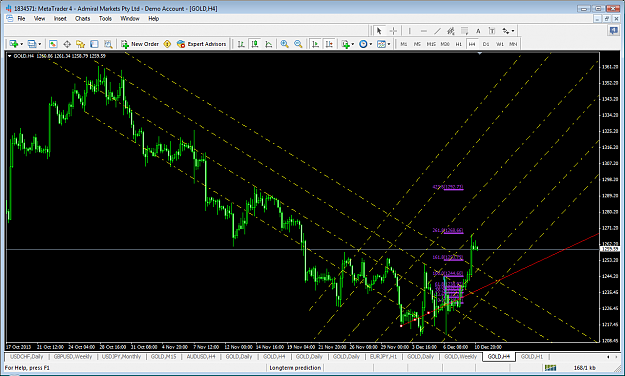625x376 pixels.
Task: Click the 168/1 kb traffic indicator
Action: 585,368
